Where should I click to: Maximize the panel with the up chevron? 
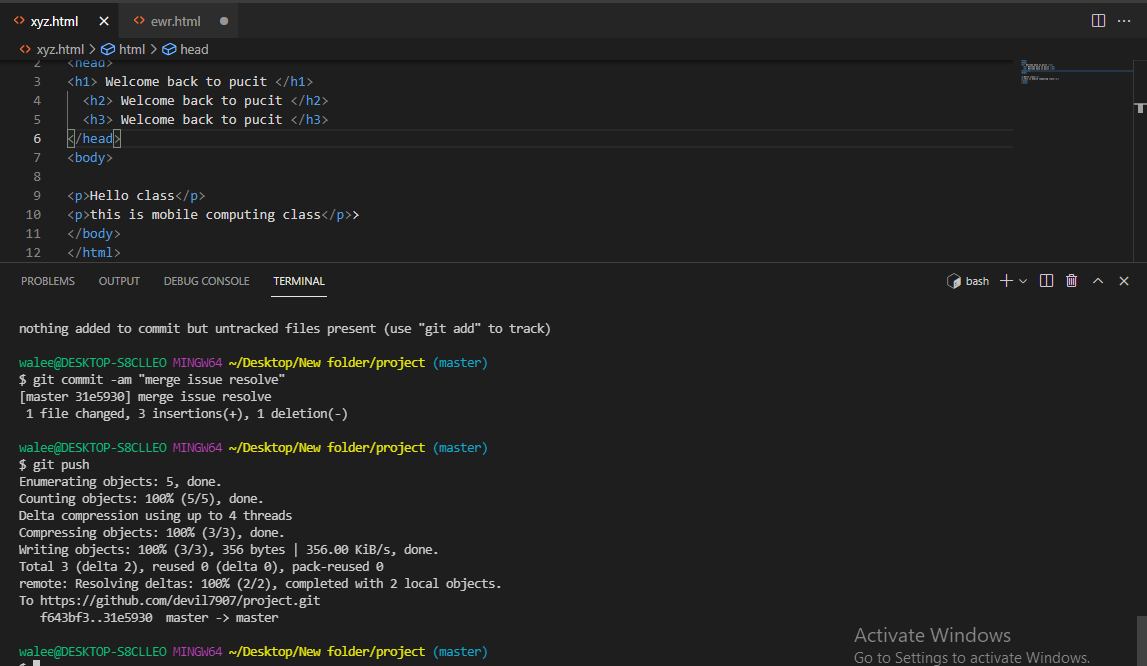point(1098,281)
